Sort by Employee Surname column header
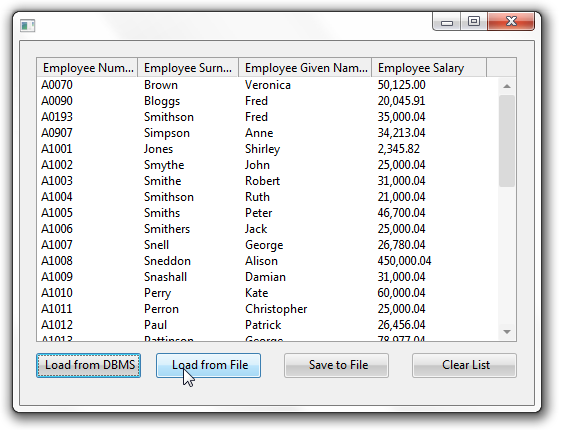This screenshot has height=430, width=568. [x=188, y=67]
